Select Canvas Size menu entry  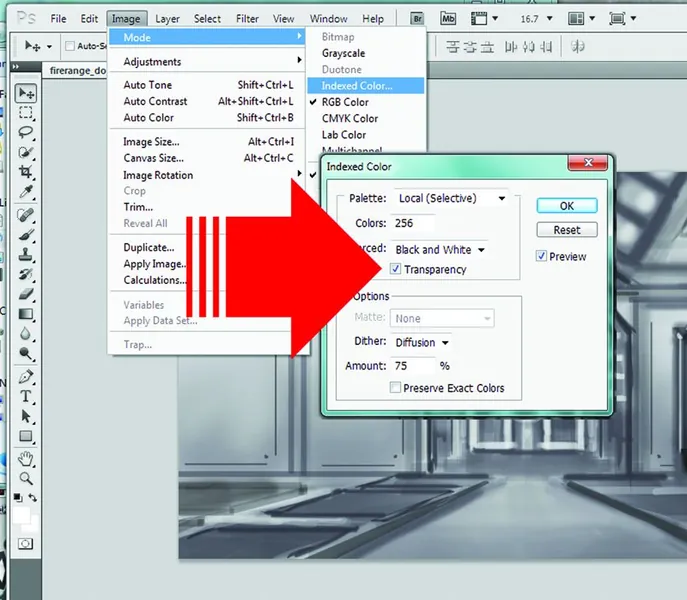pos(208,158)
